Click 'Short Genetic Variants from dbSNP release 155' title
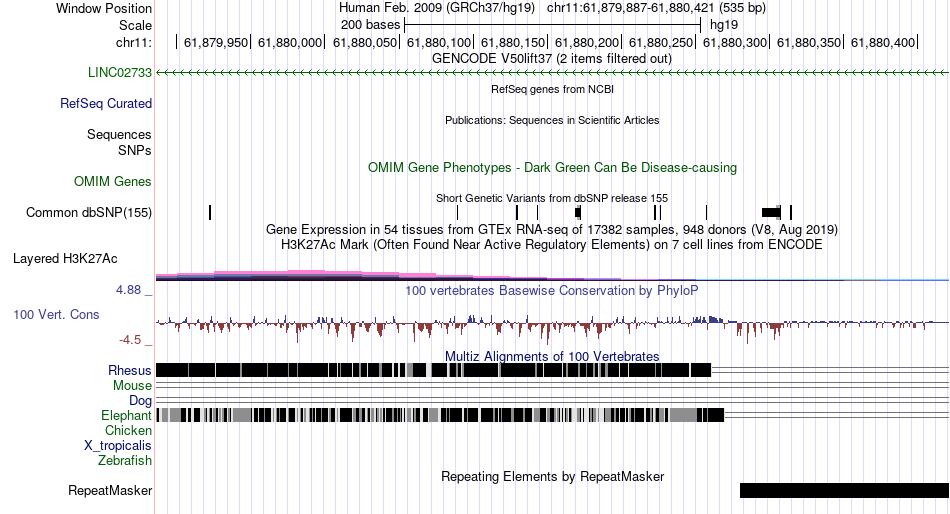 tap(552, 198)
